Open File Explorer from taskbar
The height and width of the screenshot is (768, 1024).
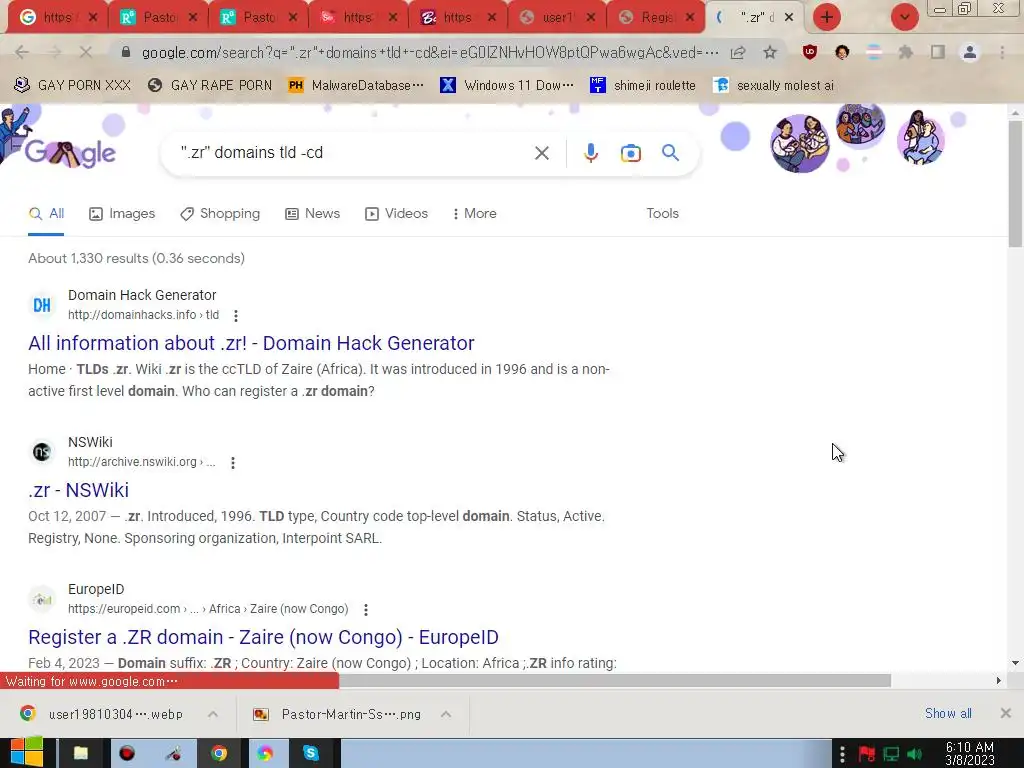click(80, 754)
